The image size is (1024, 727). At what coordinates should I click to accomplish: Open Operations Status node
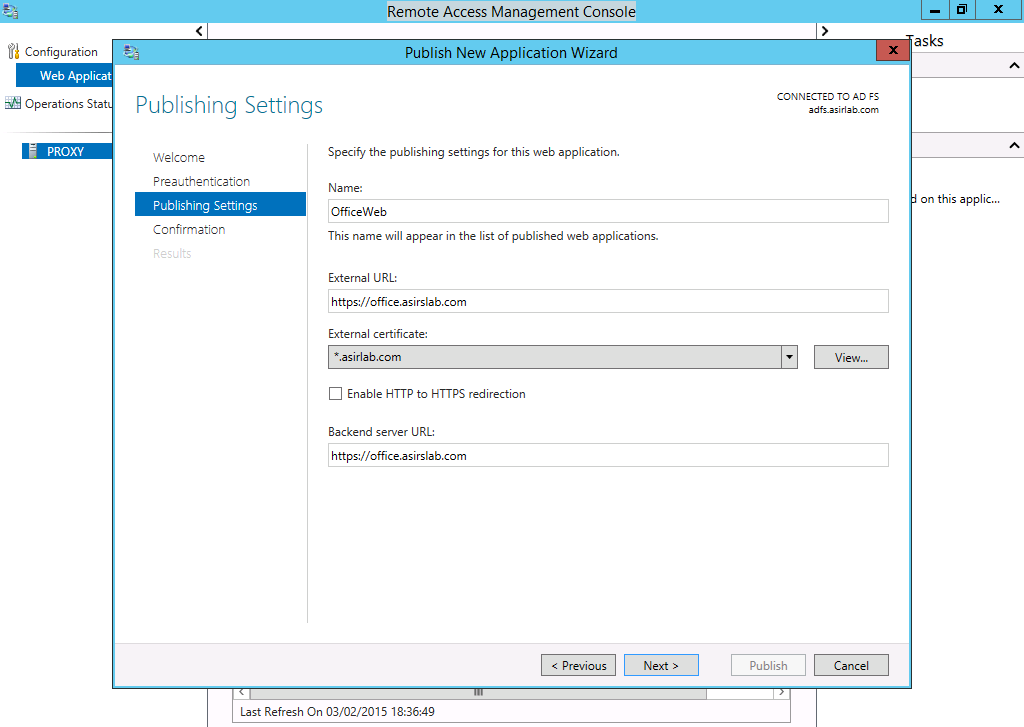(x=68, y=103)
